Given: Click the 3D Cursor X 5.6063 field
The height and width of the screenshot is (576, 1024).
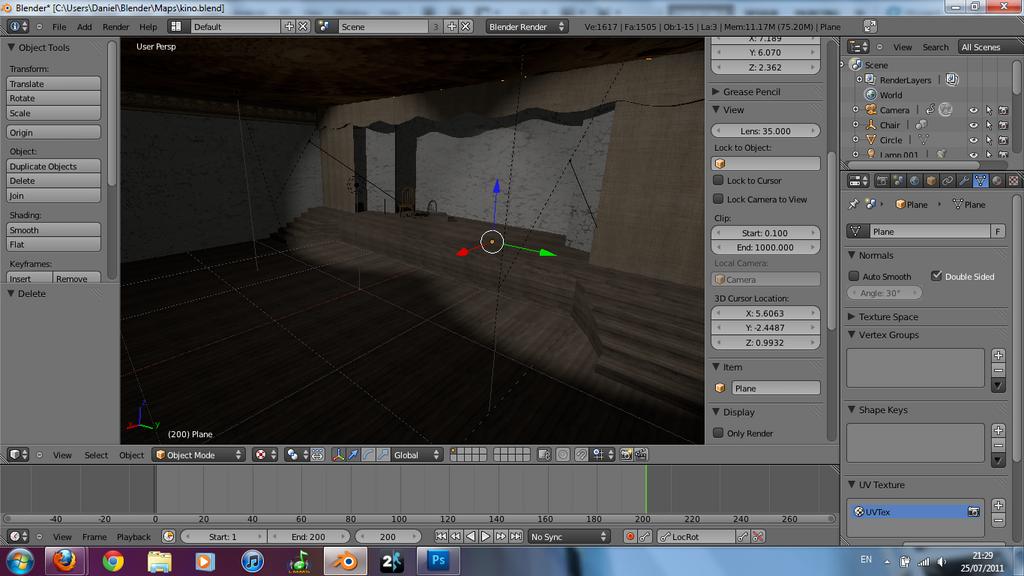Looking at the screenshot, I should (765, 313).
